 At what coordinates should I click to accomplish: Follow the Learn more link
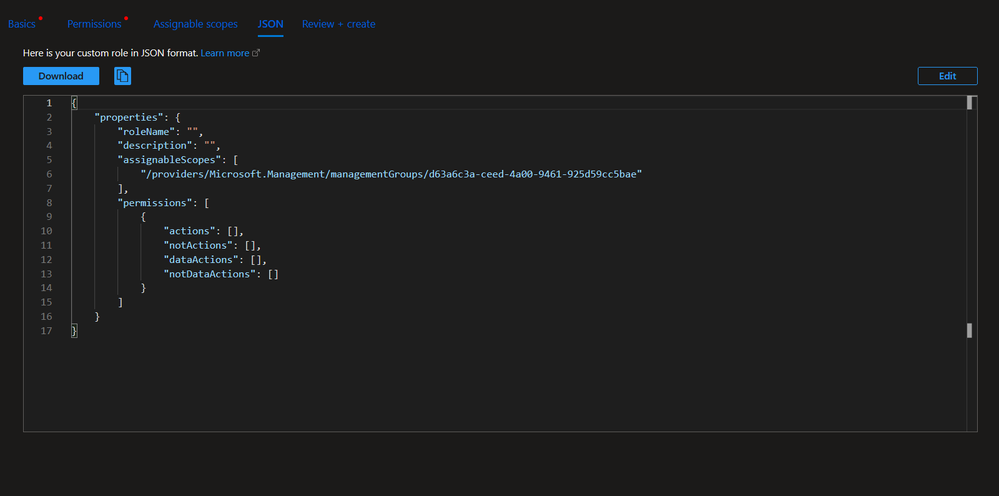pos(224,52)
